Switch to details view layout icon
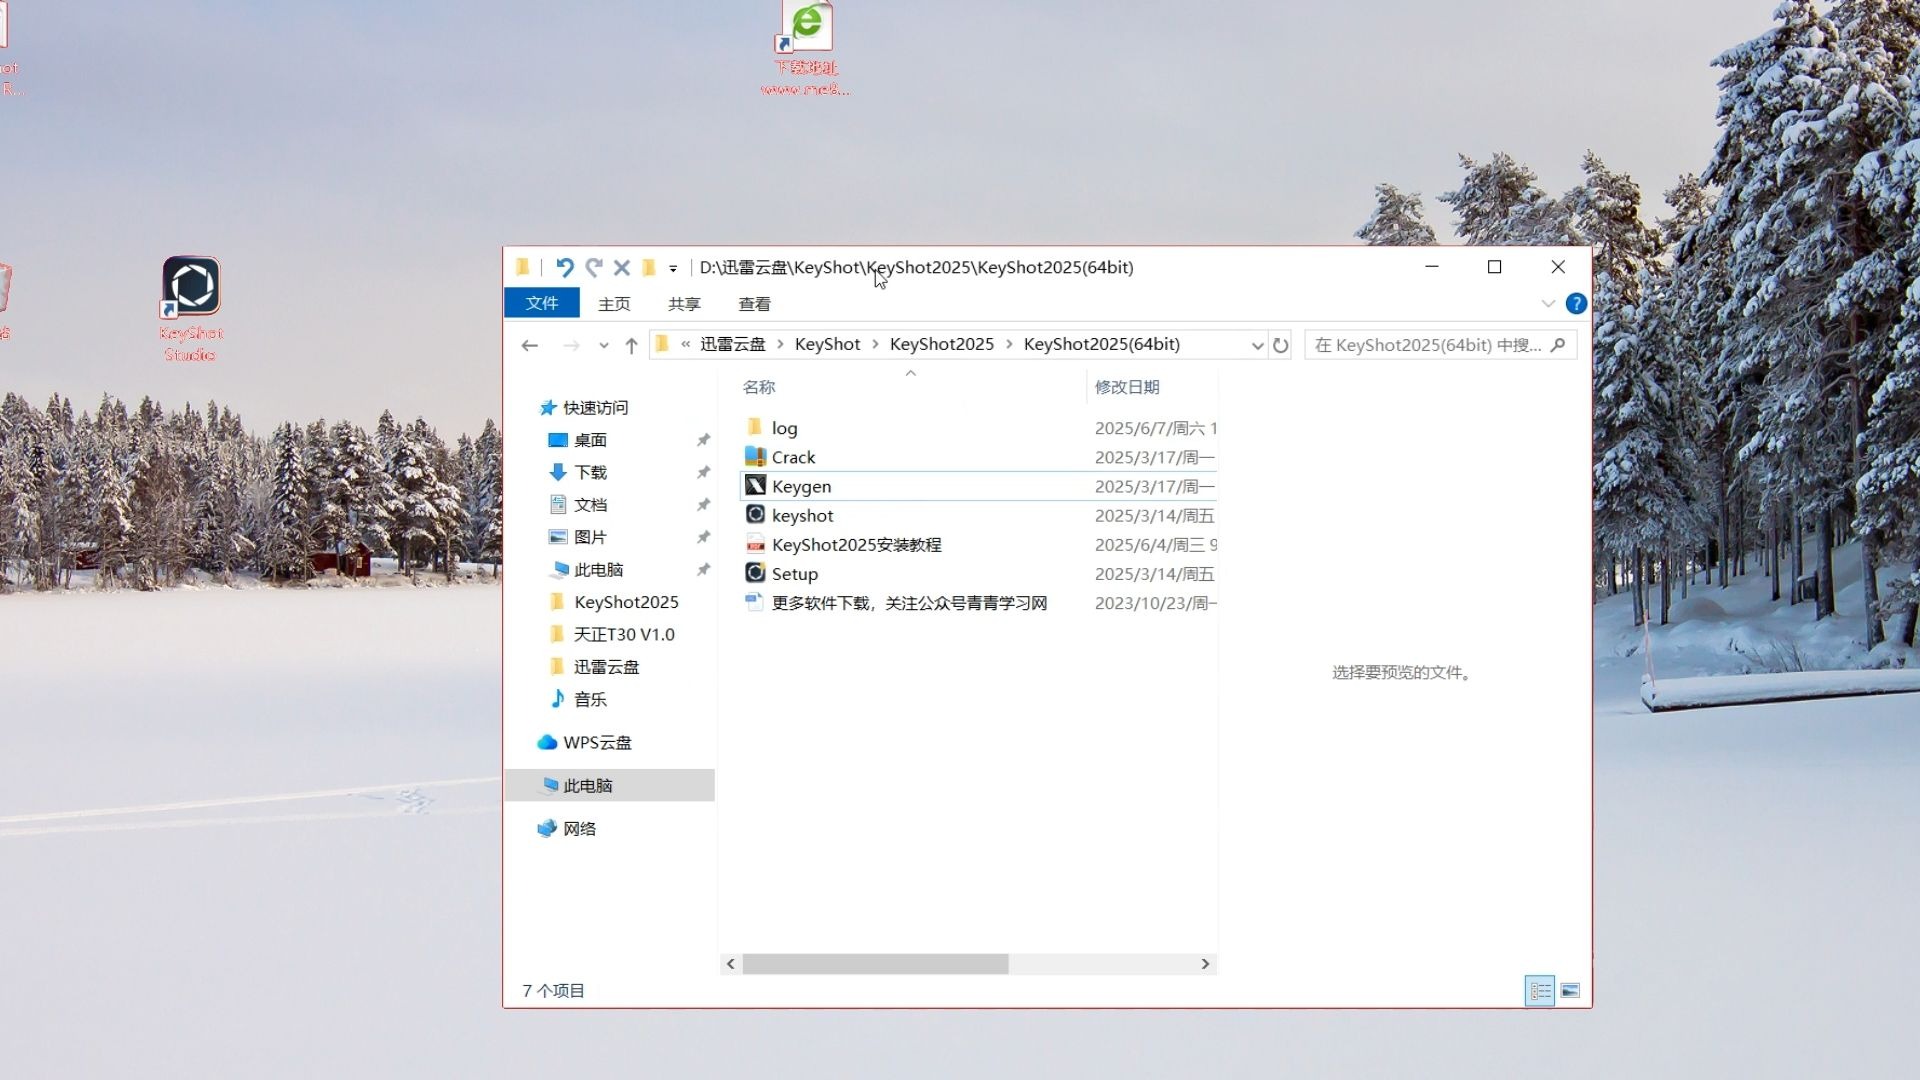Viewport: 1920px width, 1080px height. pyautogui.click(x=1540, y=991)
